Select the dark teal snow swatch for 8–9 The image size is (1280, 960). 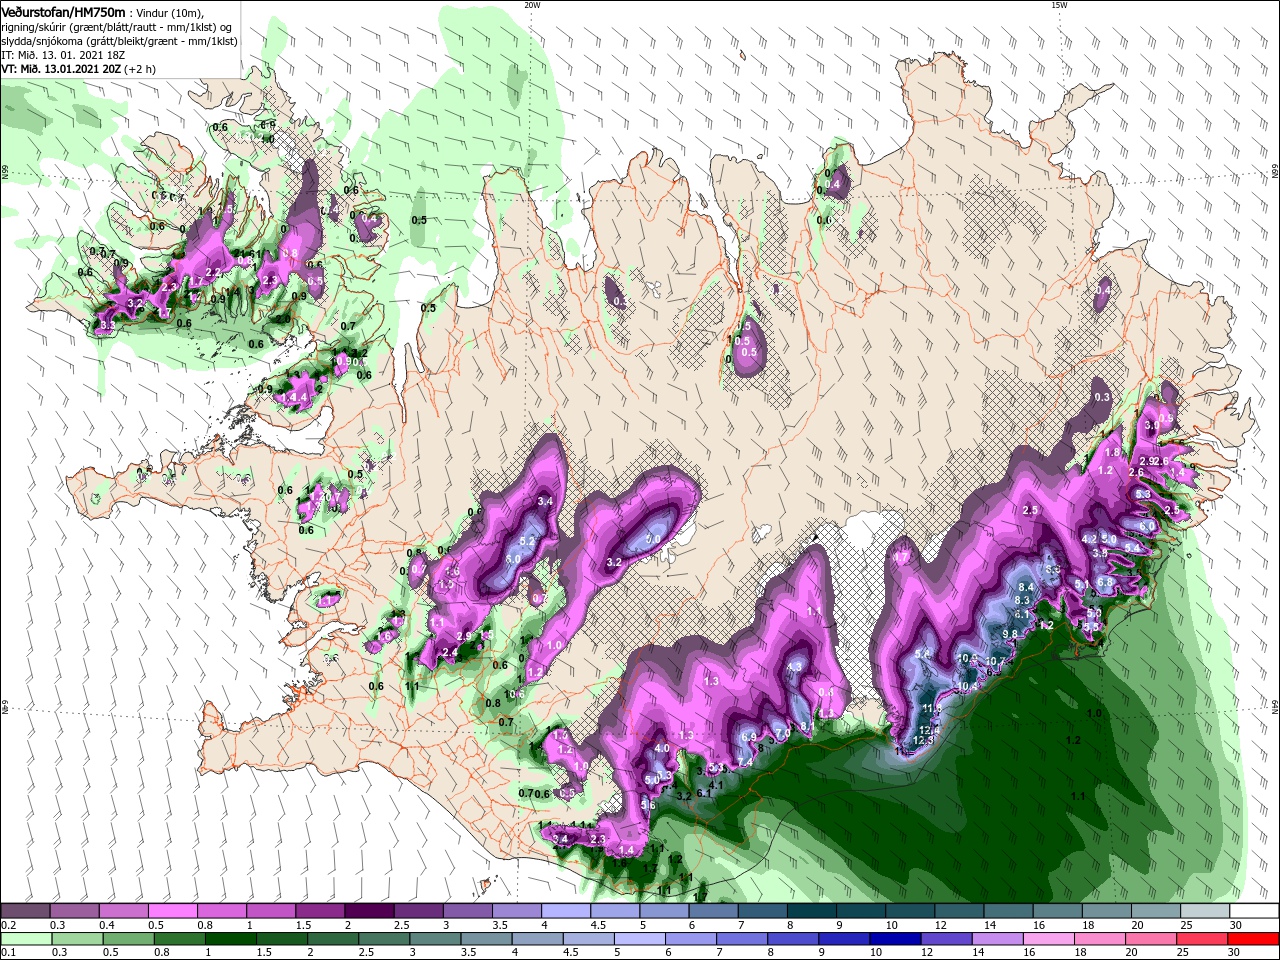point(810,911)
